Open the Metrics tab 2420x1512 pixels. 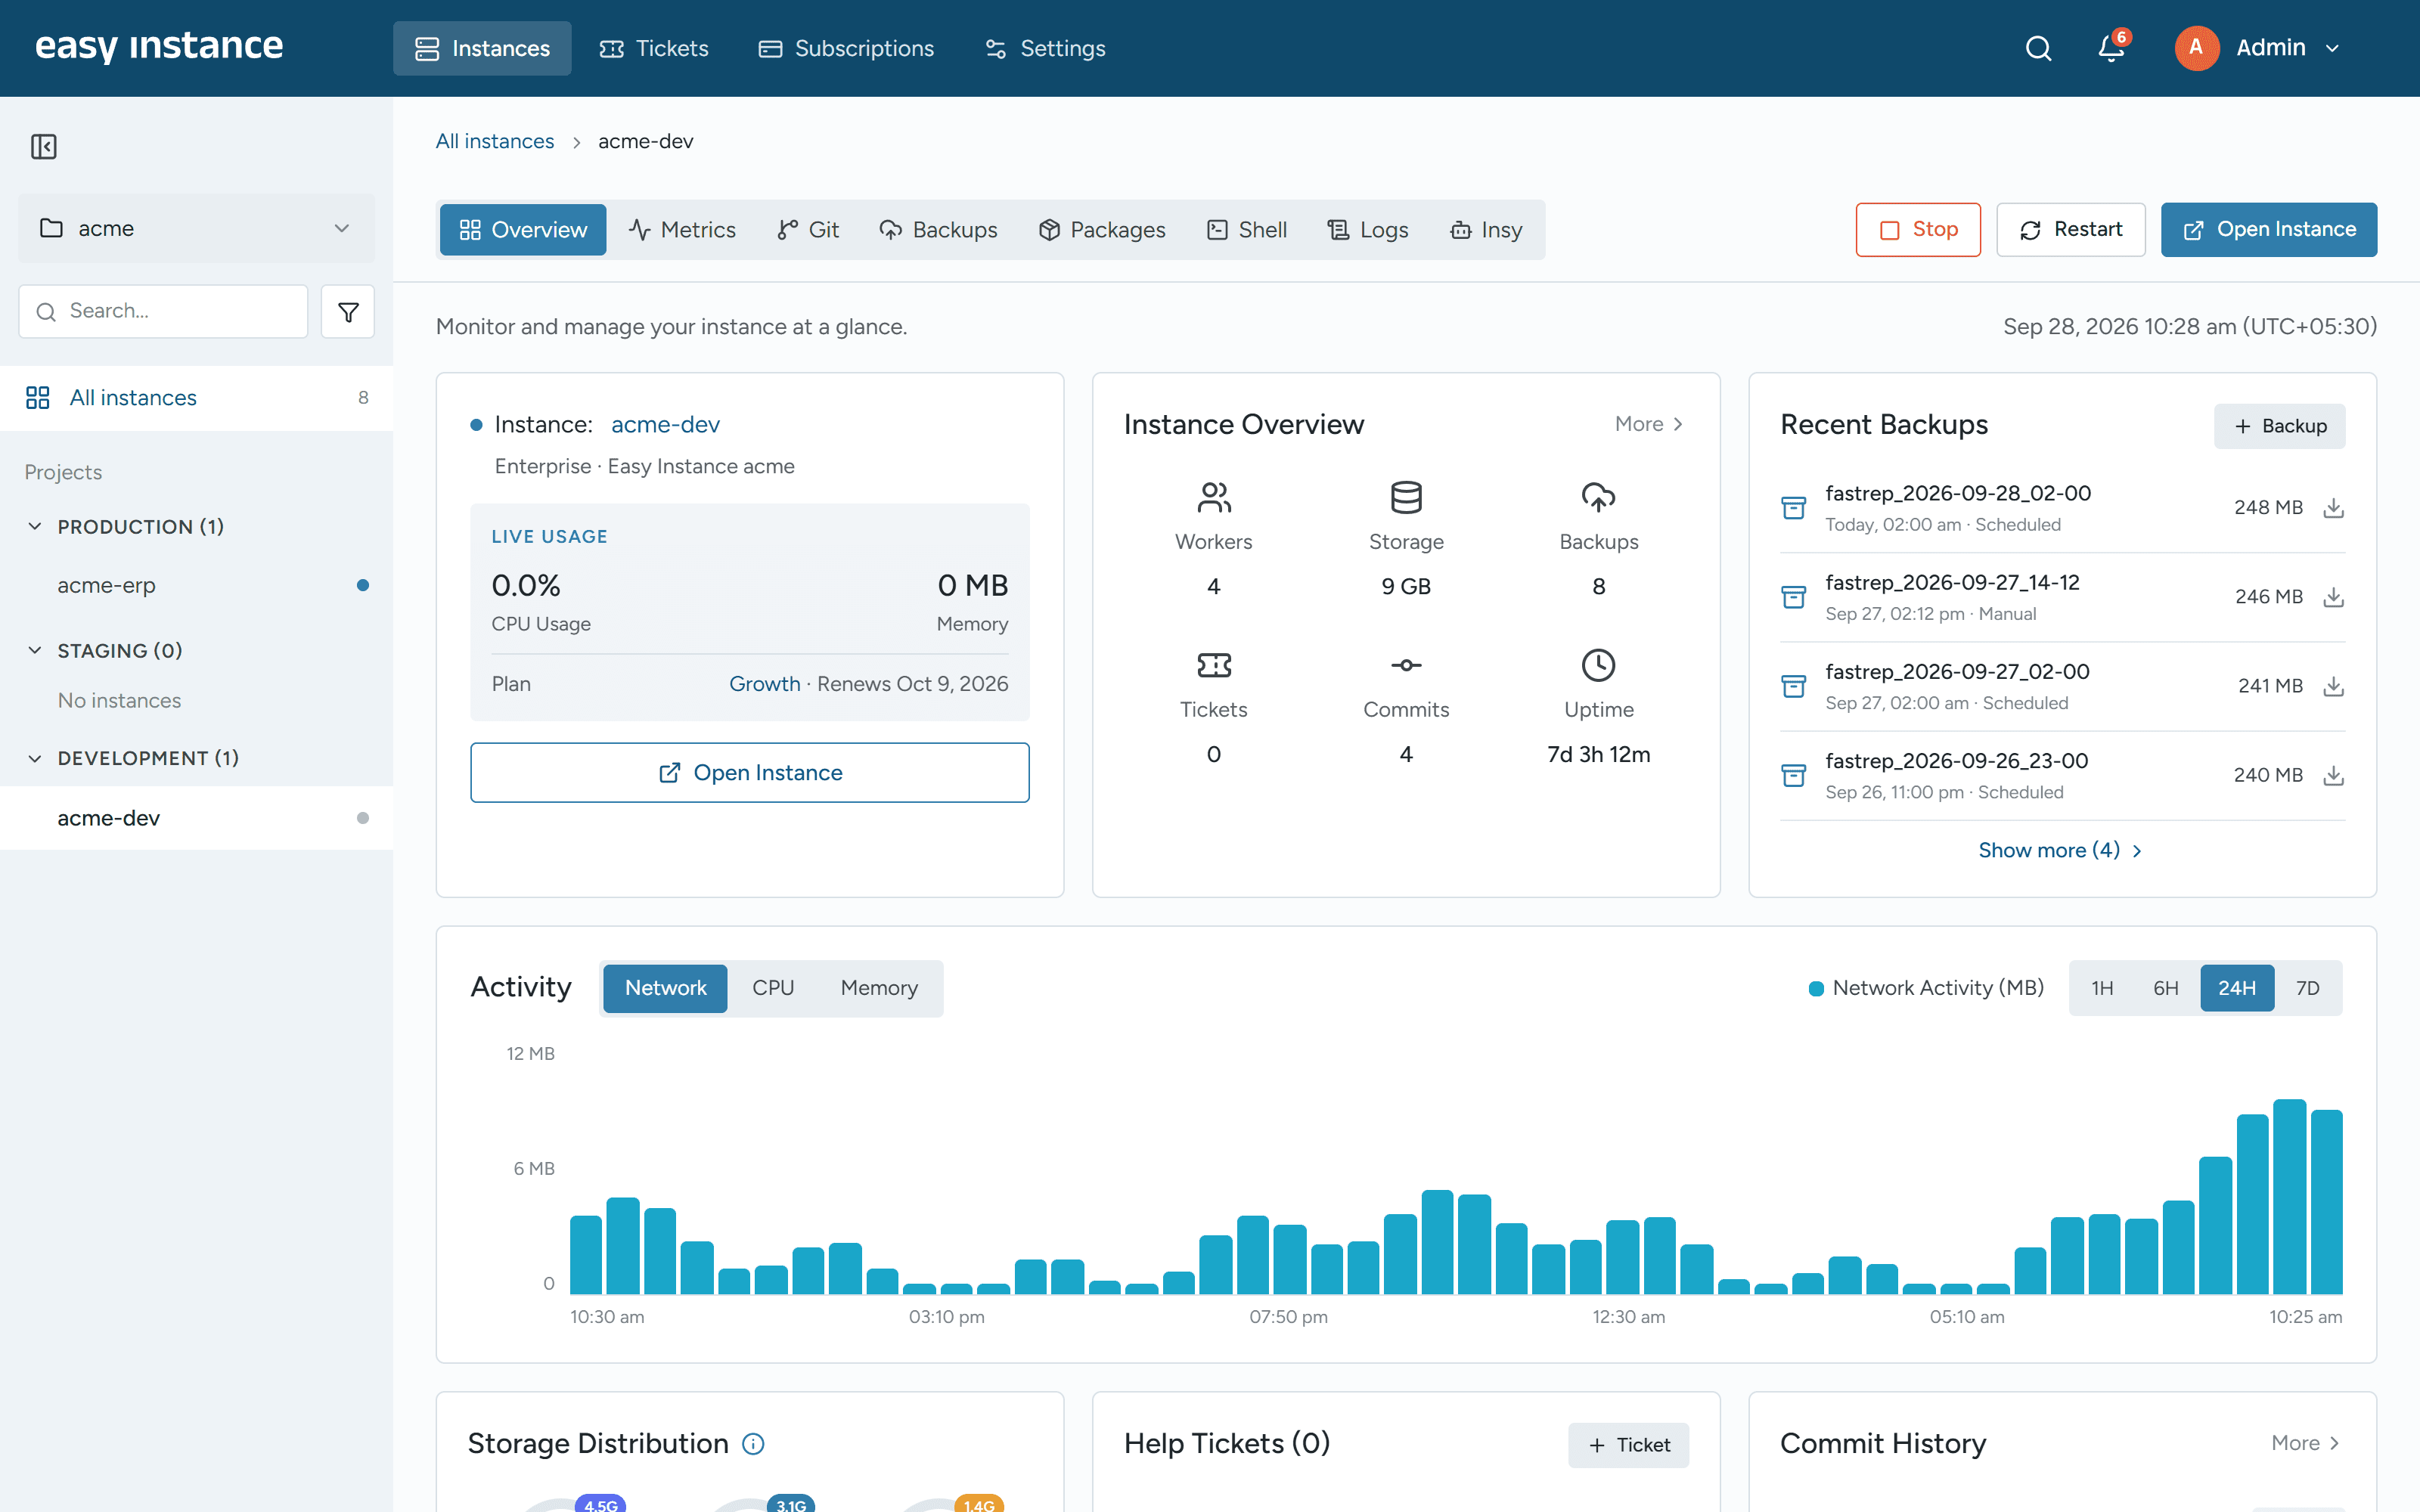[x=682, y=230]
